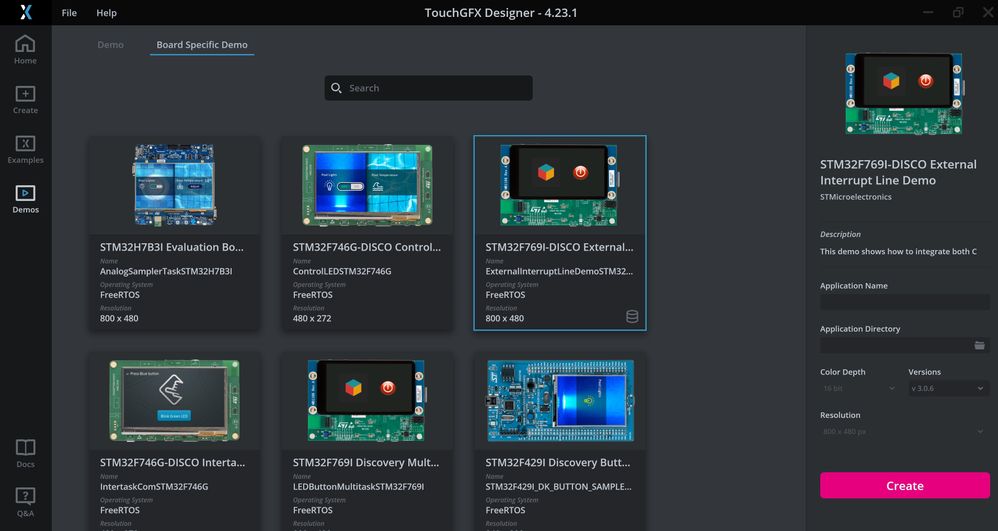
Task: Select STM32H7B3I Evaluation Board demo card
Action: [174, 233]
